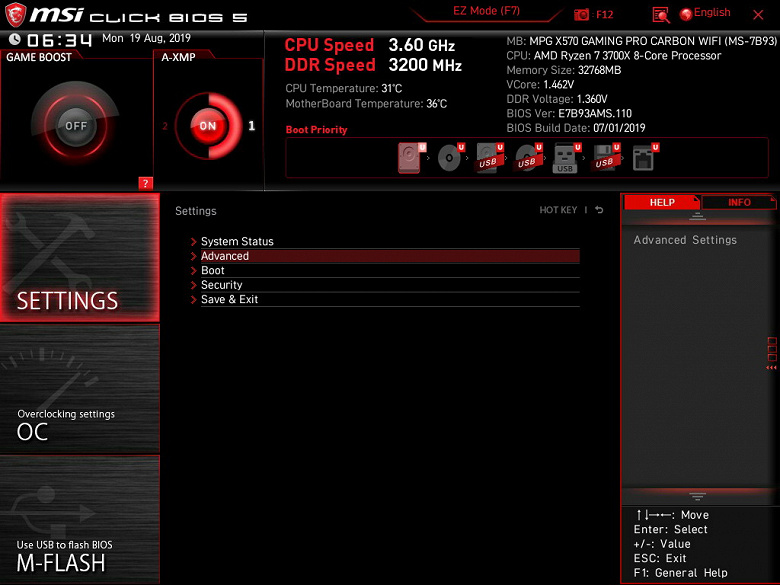Switch to EZ Mode (F7)
Image resolution: width=780 pixels, height=585 pixels.
tap(486, 11)
